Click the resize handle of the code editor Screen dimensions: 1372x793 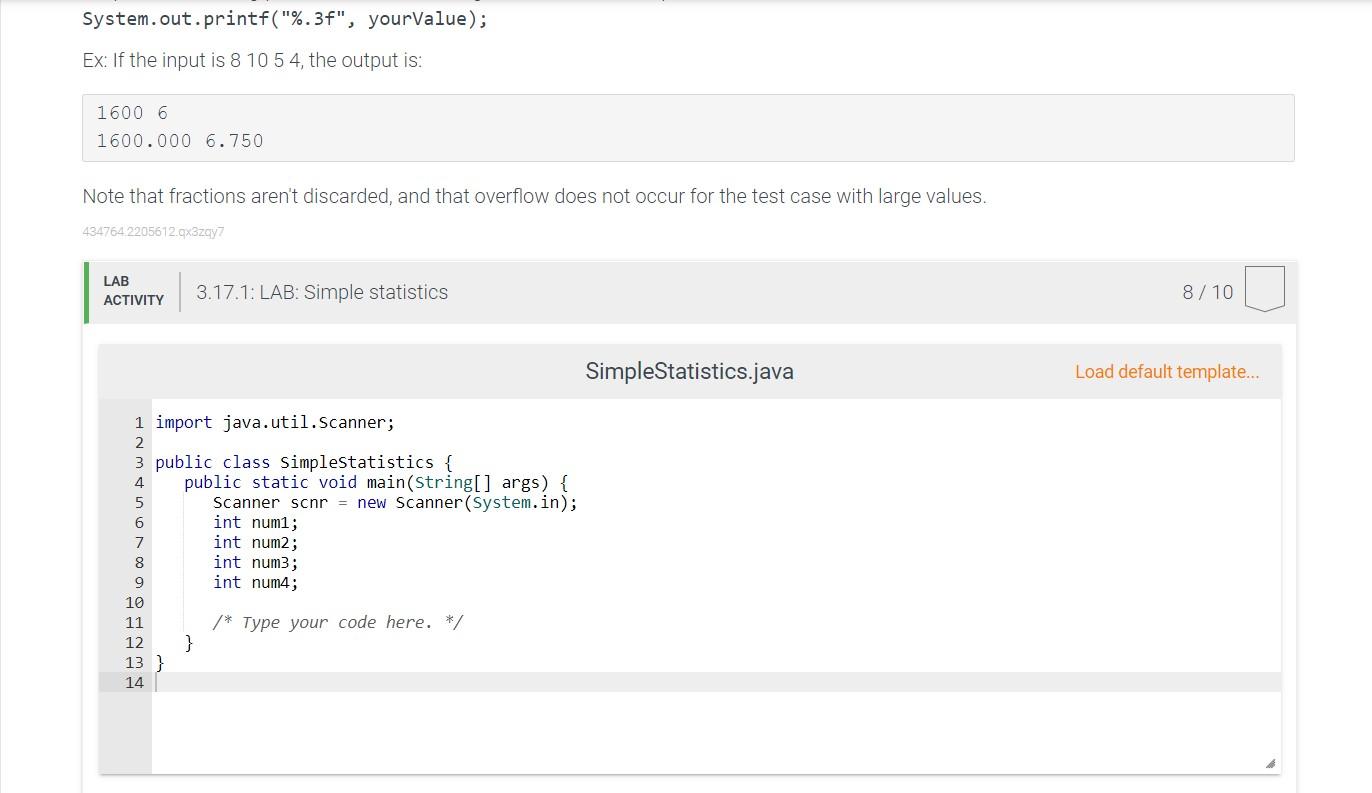(x=1268, y=761)
